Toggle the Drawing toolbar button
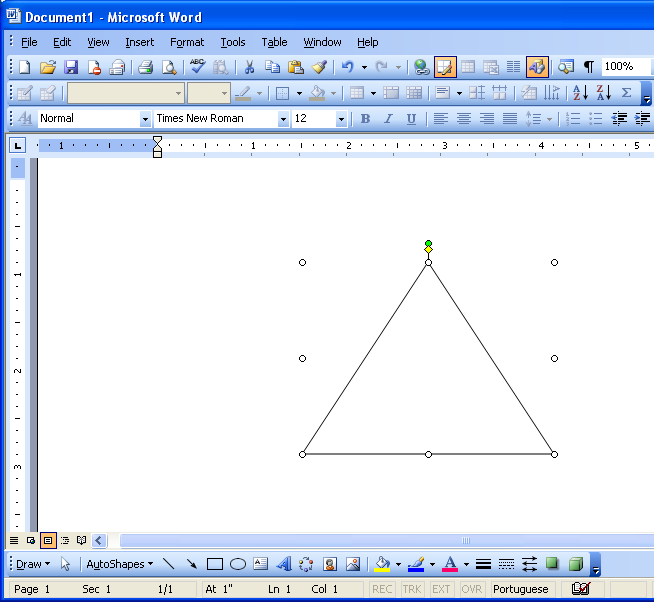 [537, 67]
